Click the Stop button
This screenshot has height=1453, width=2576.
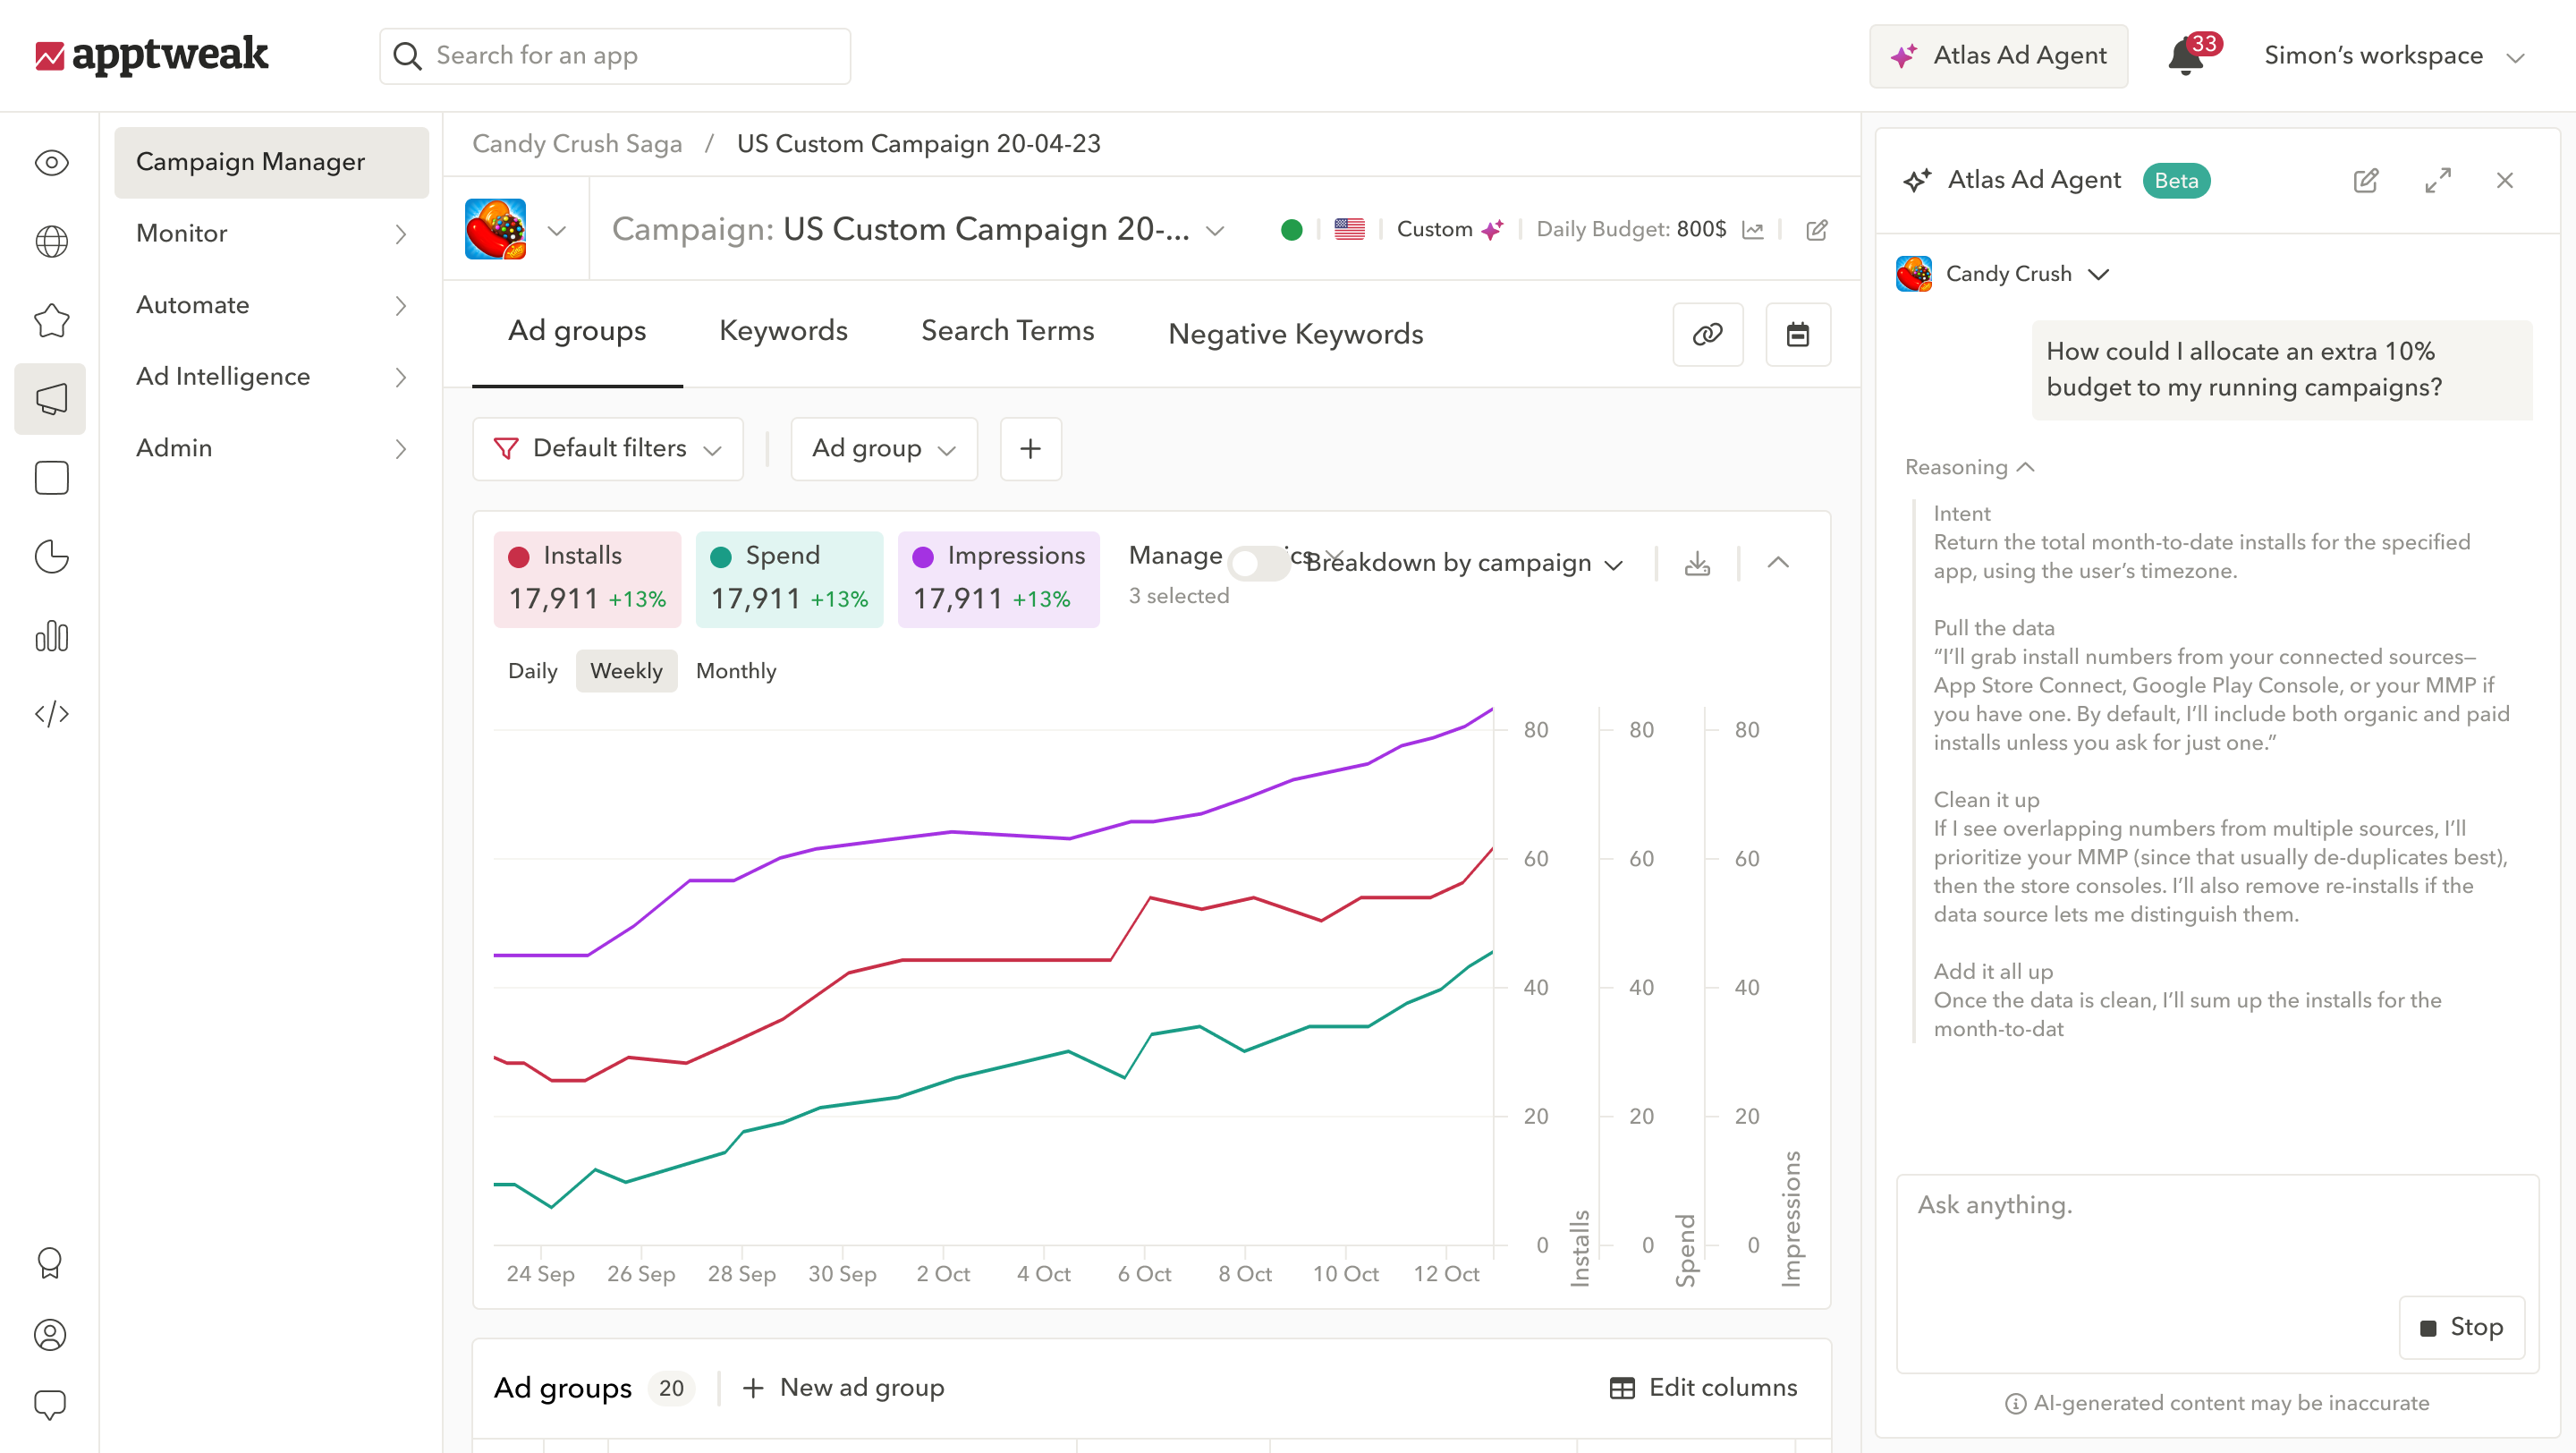[2461, 1327]
